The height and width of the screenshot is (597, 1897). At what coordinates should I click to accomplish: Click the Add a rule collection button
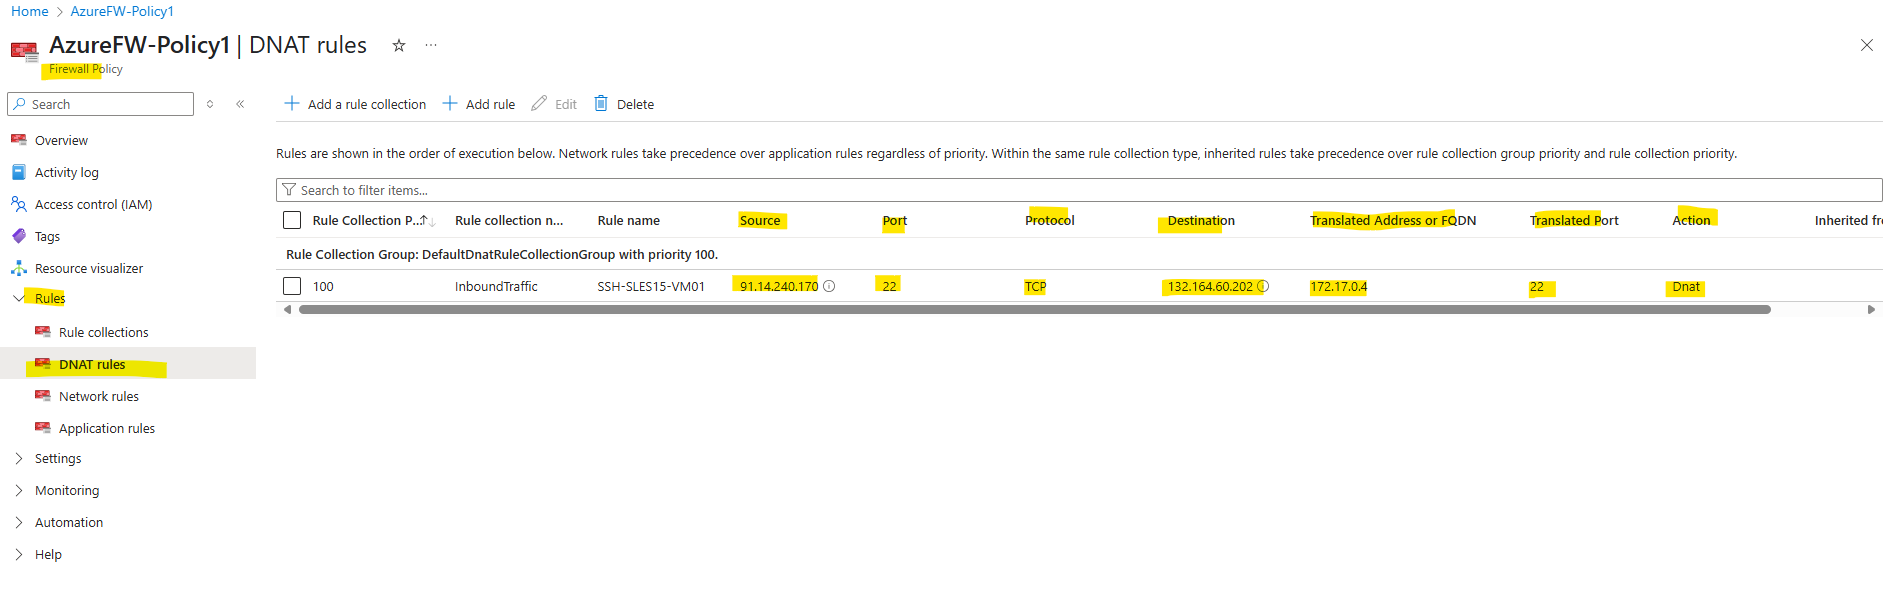pyautogui.click(x=355, y=104)
